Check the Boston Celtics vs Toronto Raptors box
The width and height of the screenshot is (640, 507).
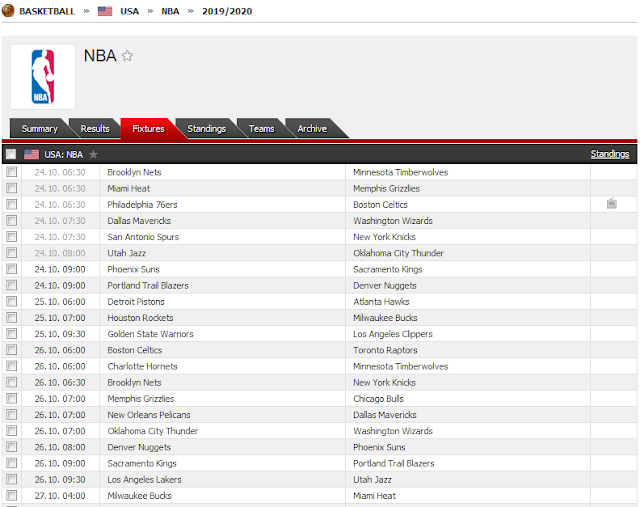(11, 349)
